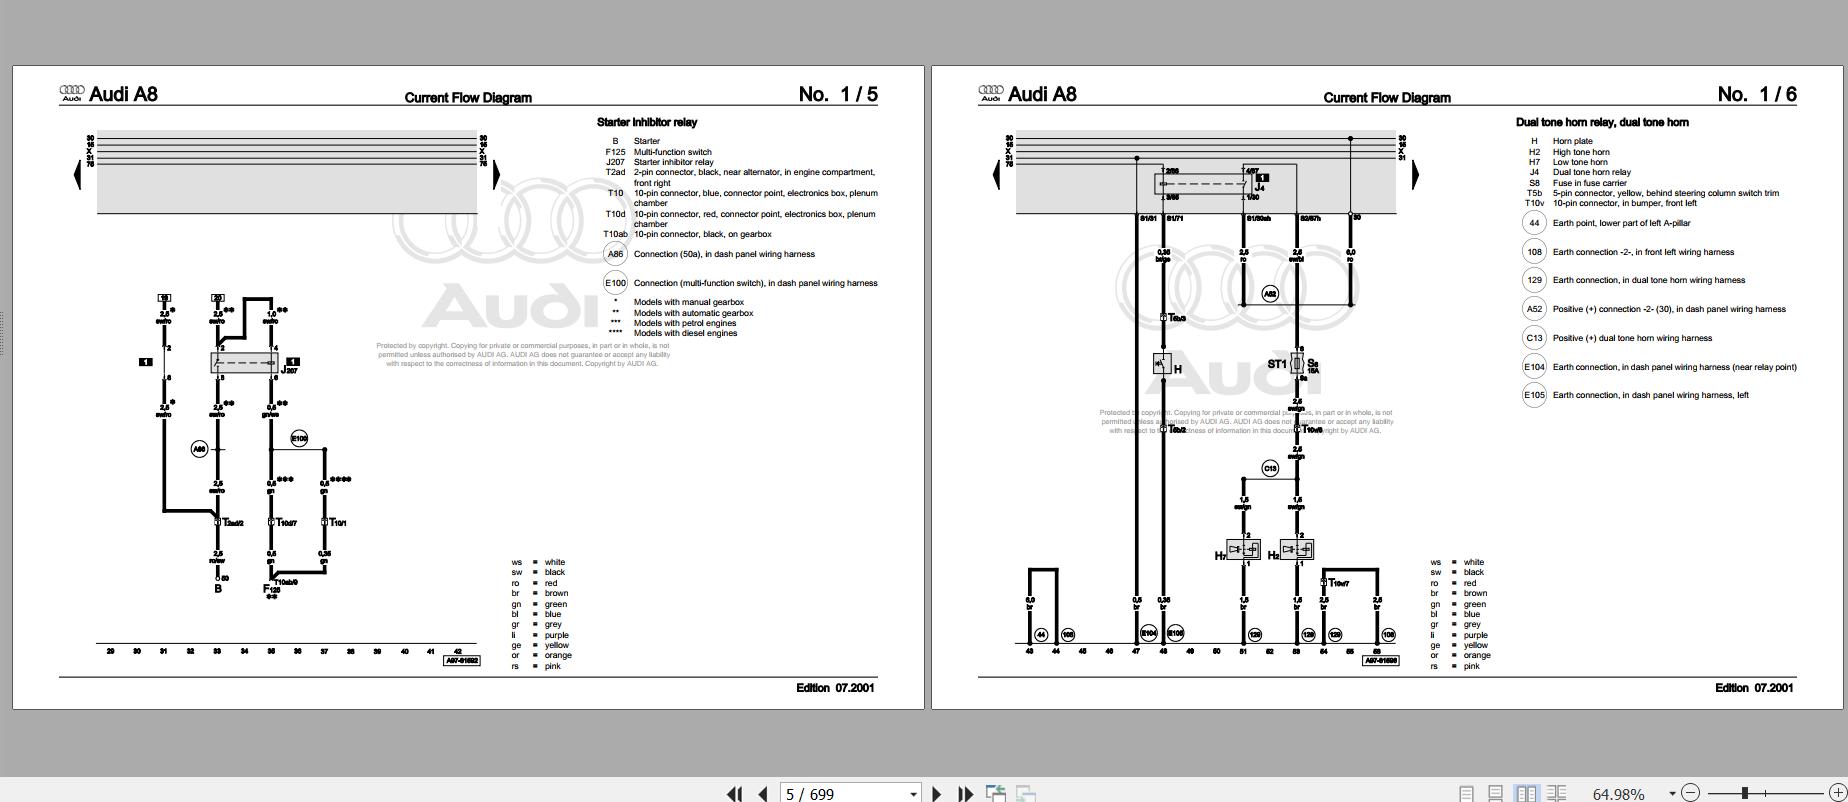1848x802 pixels.
Task: Click the circled E105 legend entry
Action: (1534, 395)
